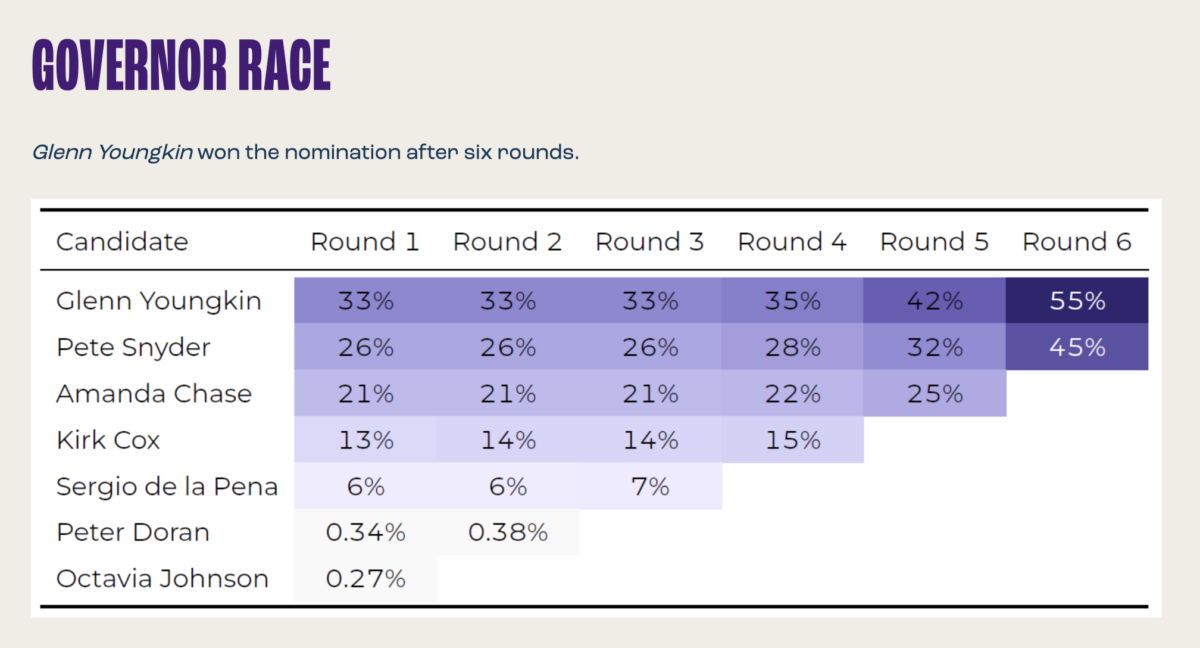Image resolution: width=1200 pixels, height=648 pixels.
Task: Click Pete Snyder's row label
Action: pos(133,347)
